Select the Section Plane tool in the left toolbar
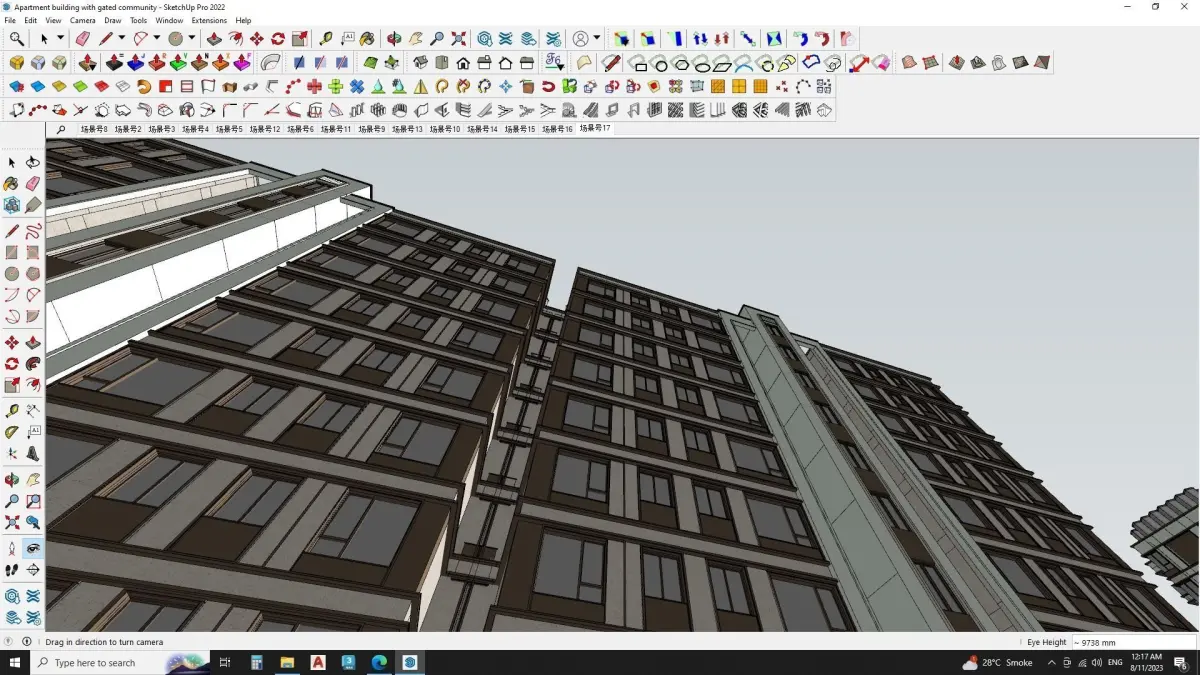Viewport: 1200px width, 675px height. click(x=33, y=570)
